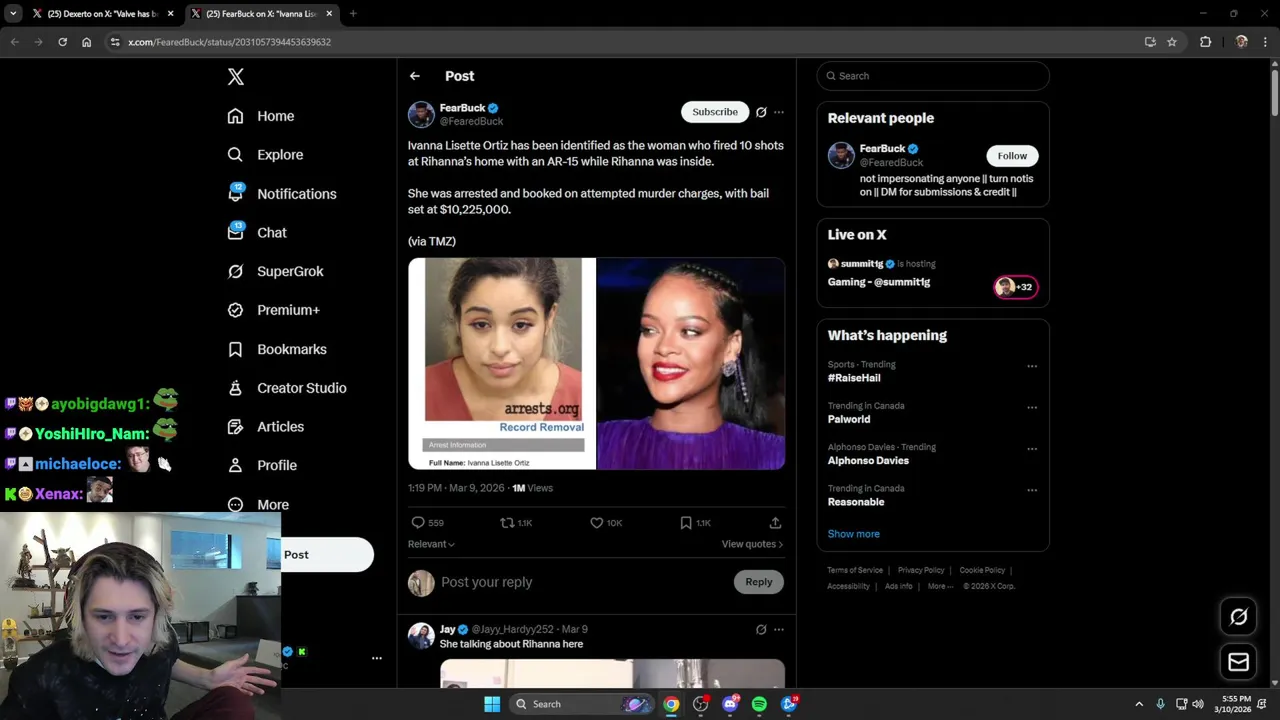Click the share icon on the post

775,523
